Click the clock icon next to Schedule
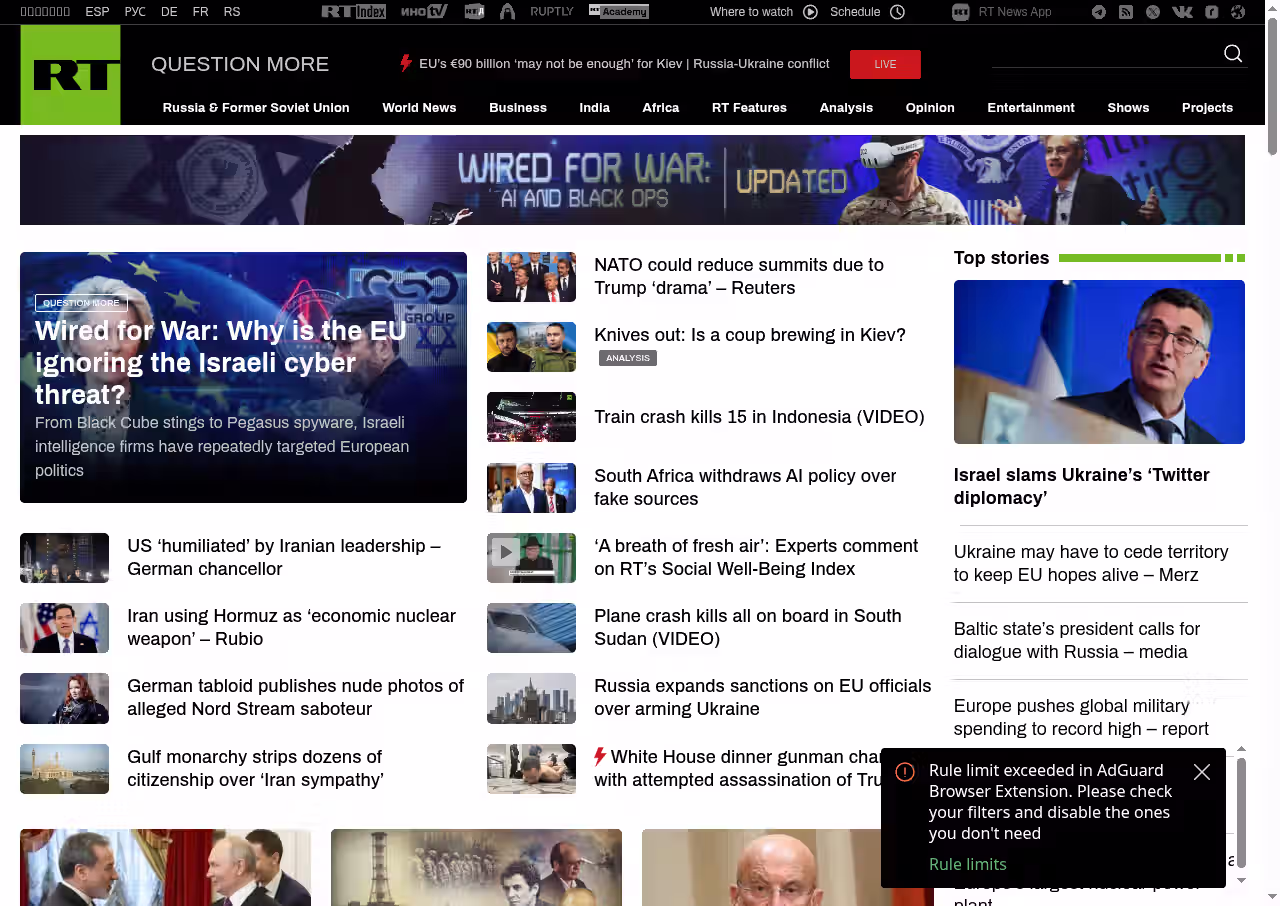1280x906 pixels. click(897, 12)
